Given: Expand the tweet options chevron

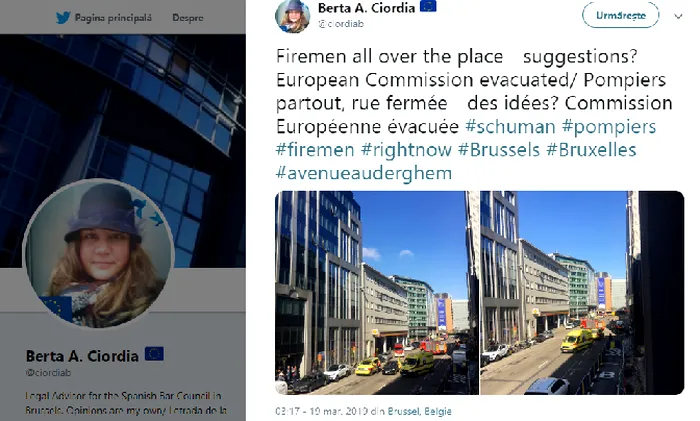Looking at the screenshot, I should (678, 17).
